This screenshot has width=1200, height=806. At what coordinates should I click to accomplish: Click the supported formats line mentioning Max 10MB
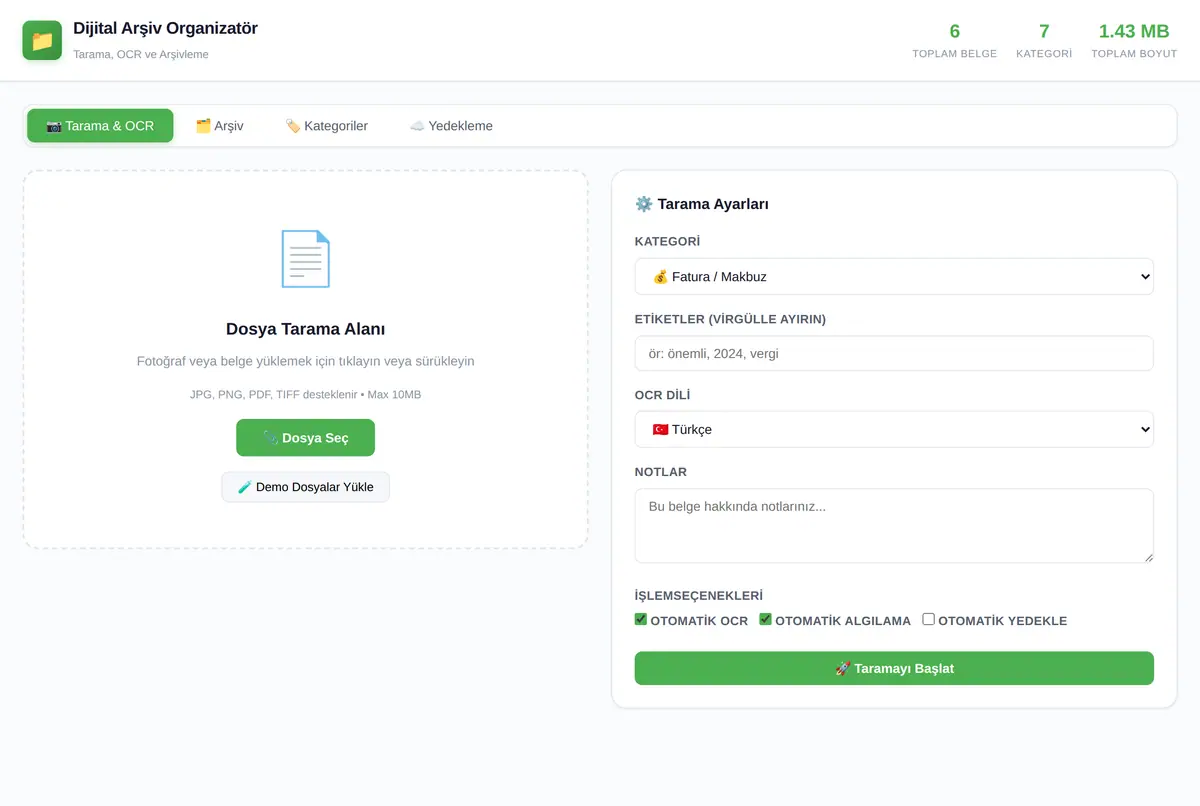[x=305, y=394]
